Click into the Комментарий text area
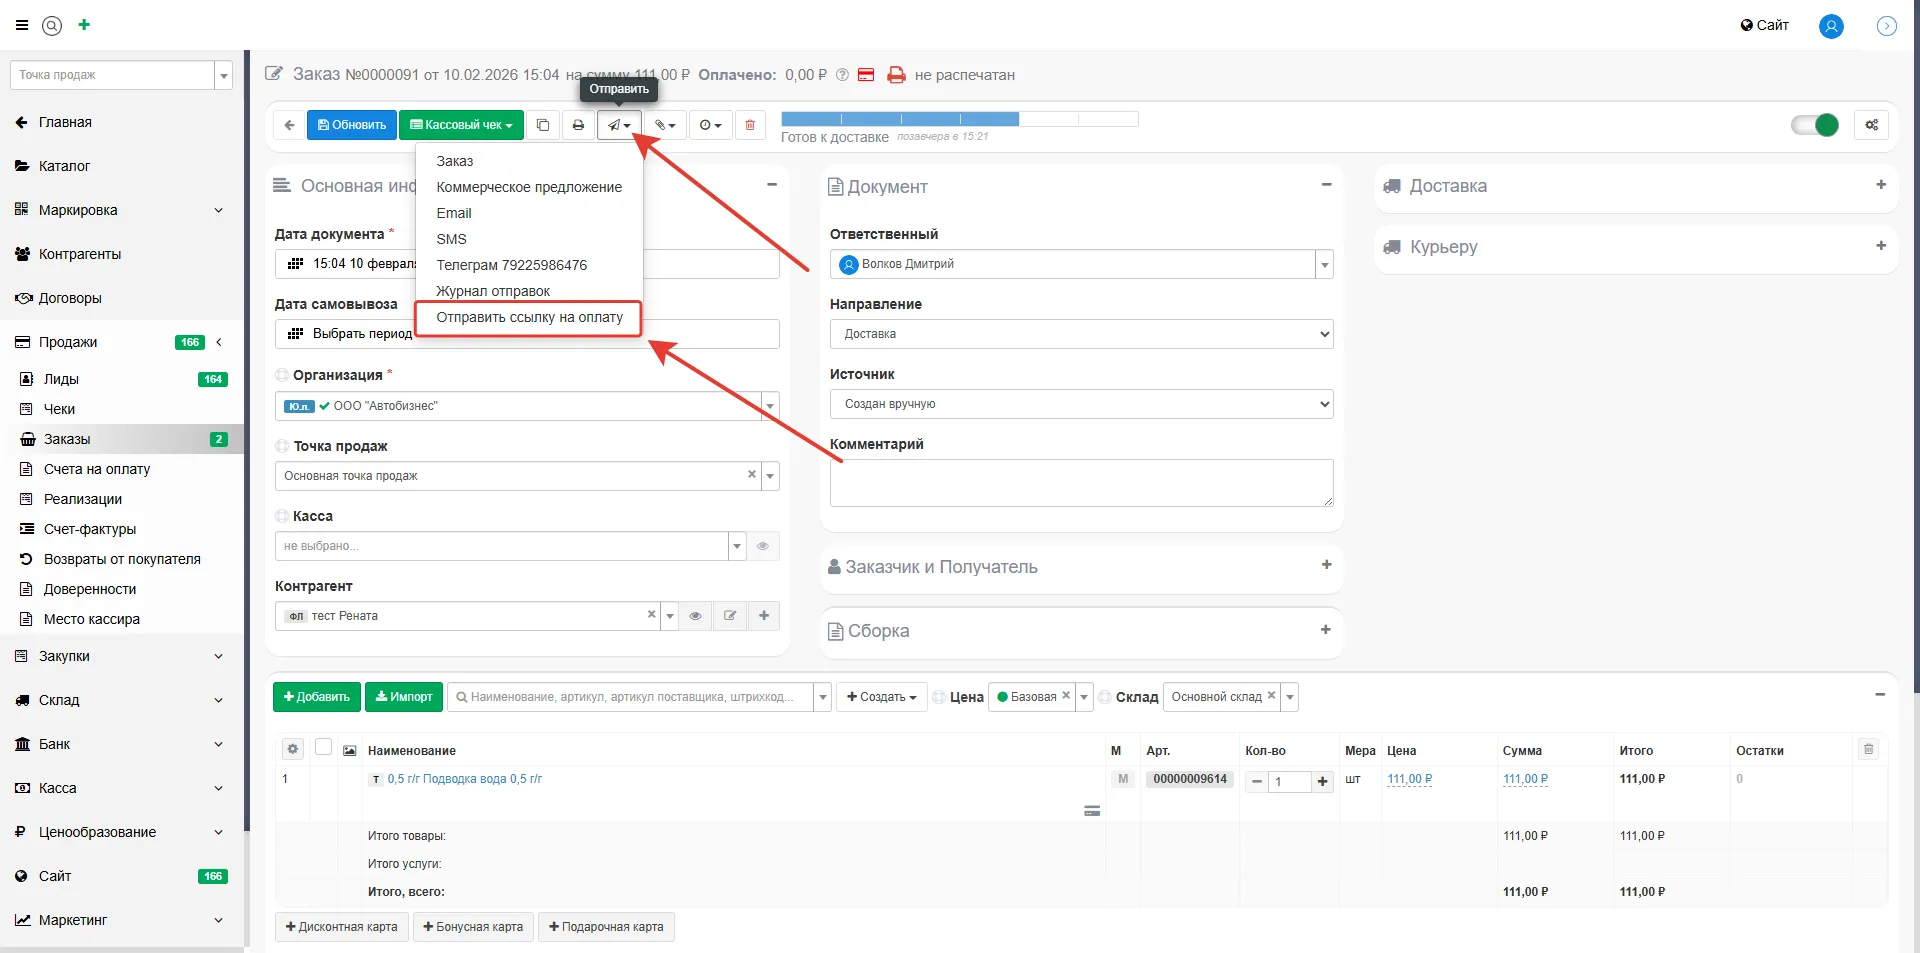Viewport: 1920px width, 953px height. pyautogui.click(x=1080, y=483)
